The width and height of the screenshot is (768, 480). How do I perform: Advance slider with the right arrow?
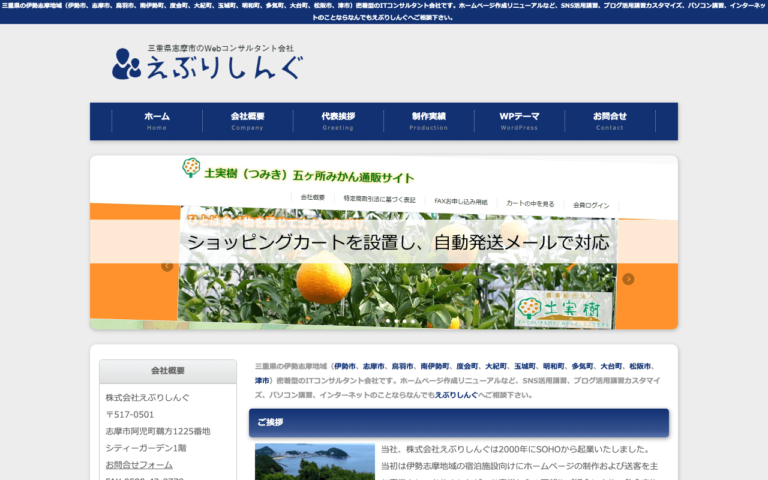pyautogui.click(x=628, y=279)
